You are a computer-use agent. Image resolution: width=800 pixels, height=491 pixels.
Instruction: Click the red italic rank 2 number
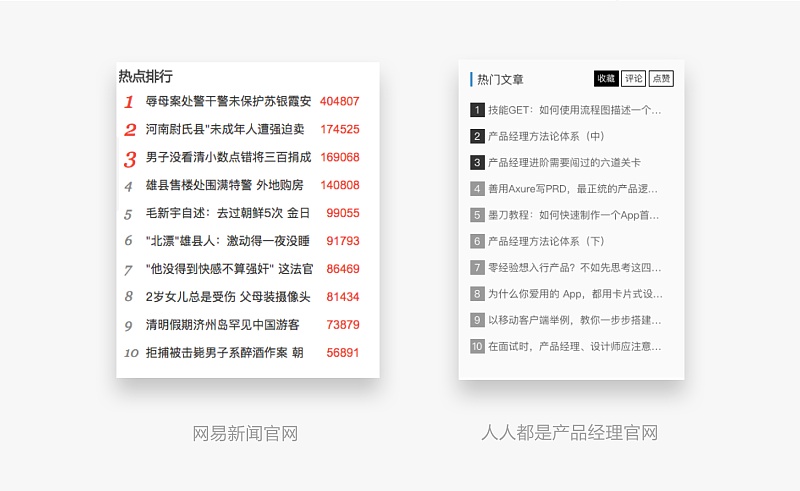130,129
